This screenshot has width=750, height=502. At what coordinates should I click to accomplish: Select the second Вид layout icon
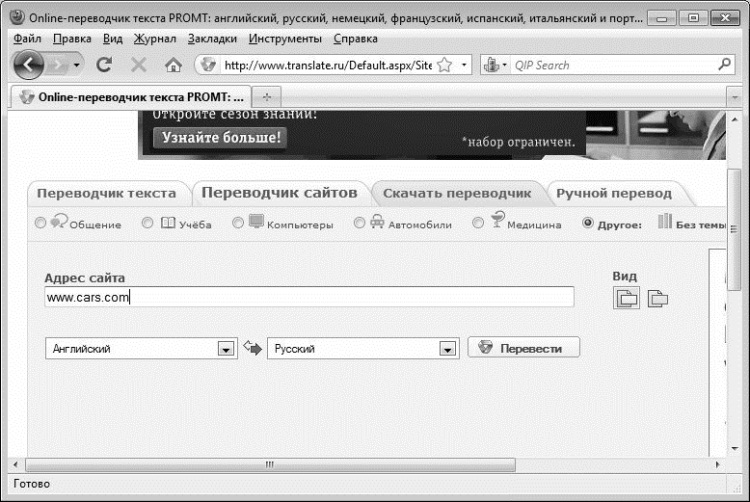pos(657,297)
